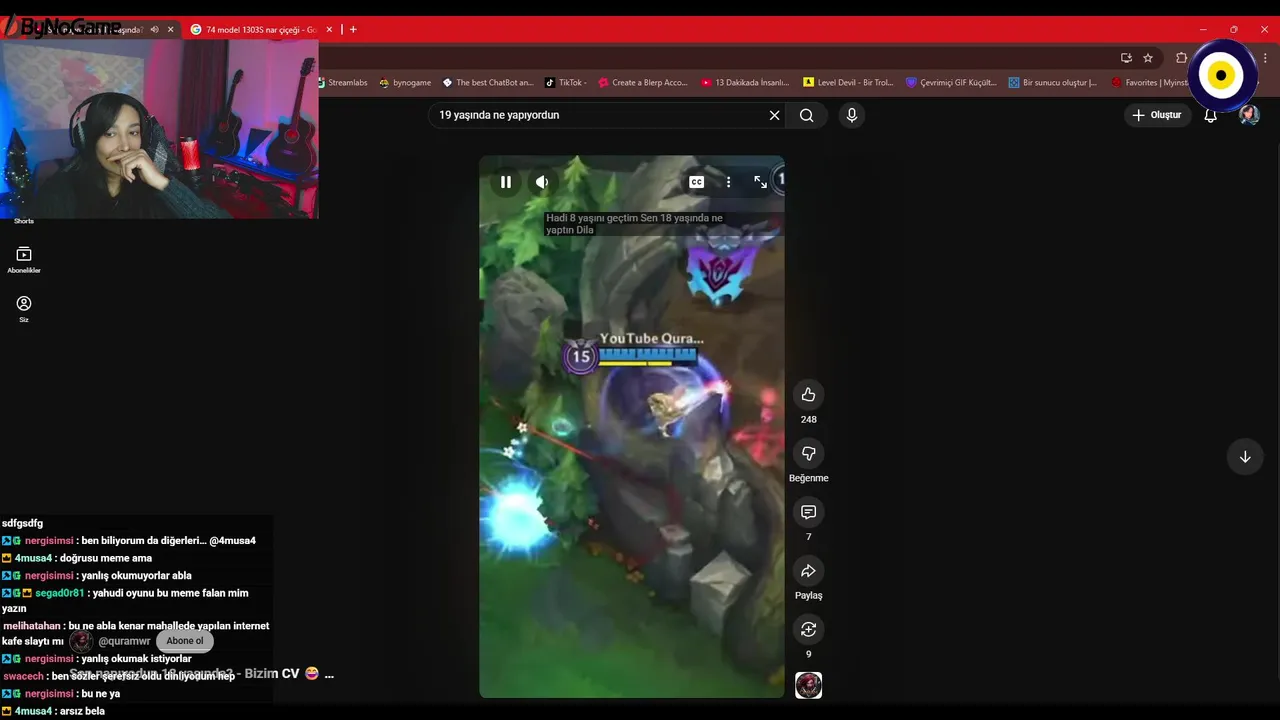Open YouTube notifications bell
The width and height of the screenshot is (1280, 720).
point(1210,115)
